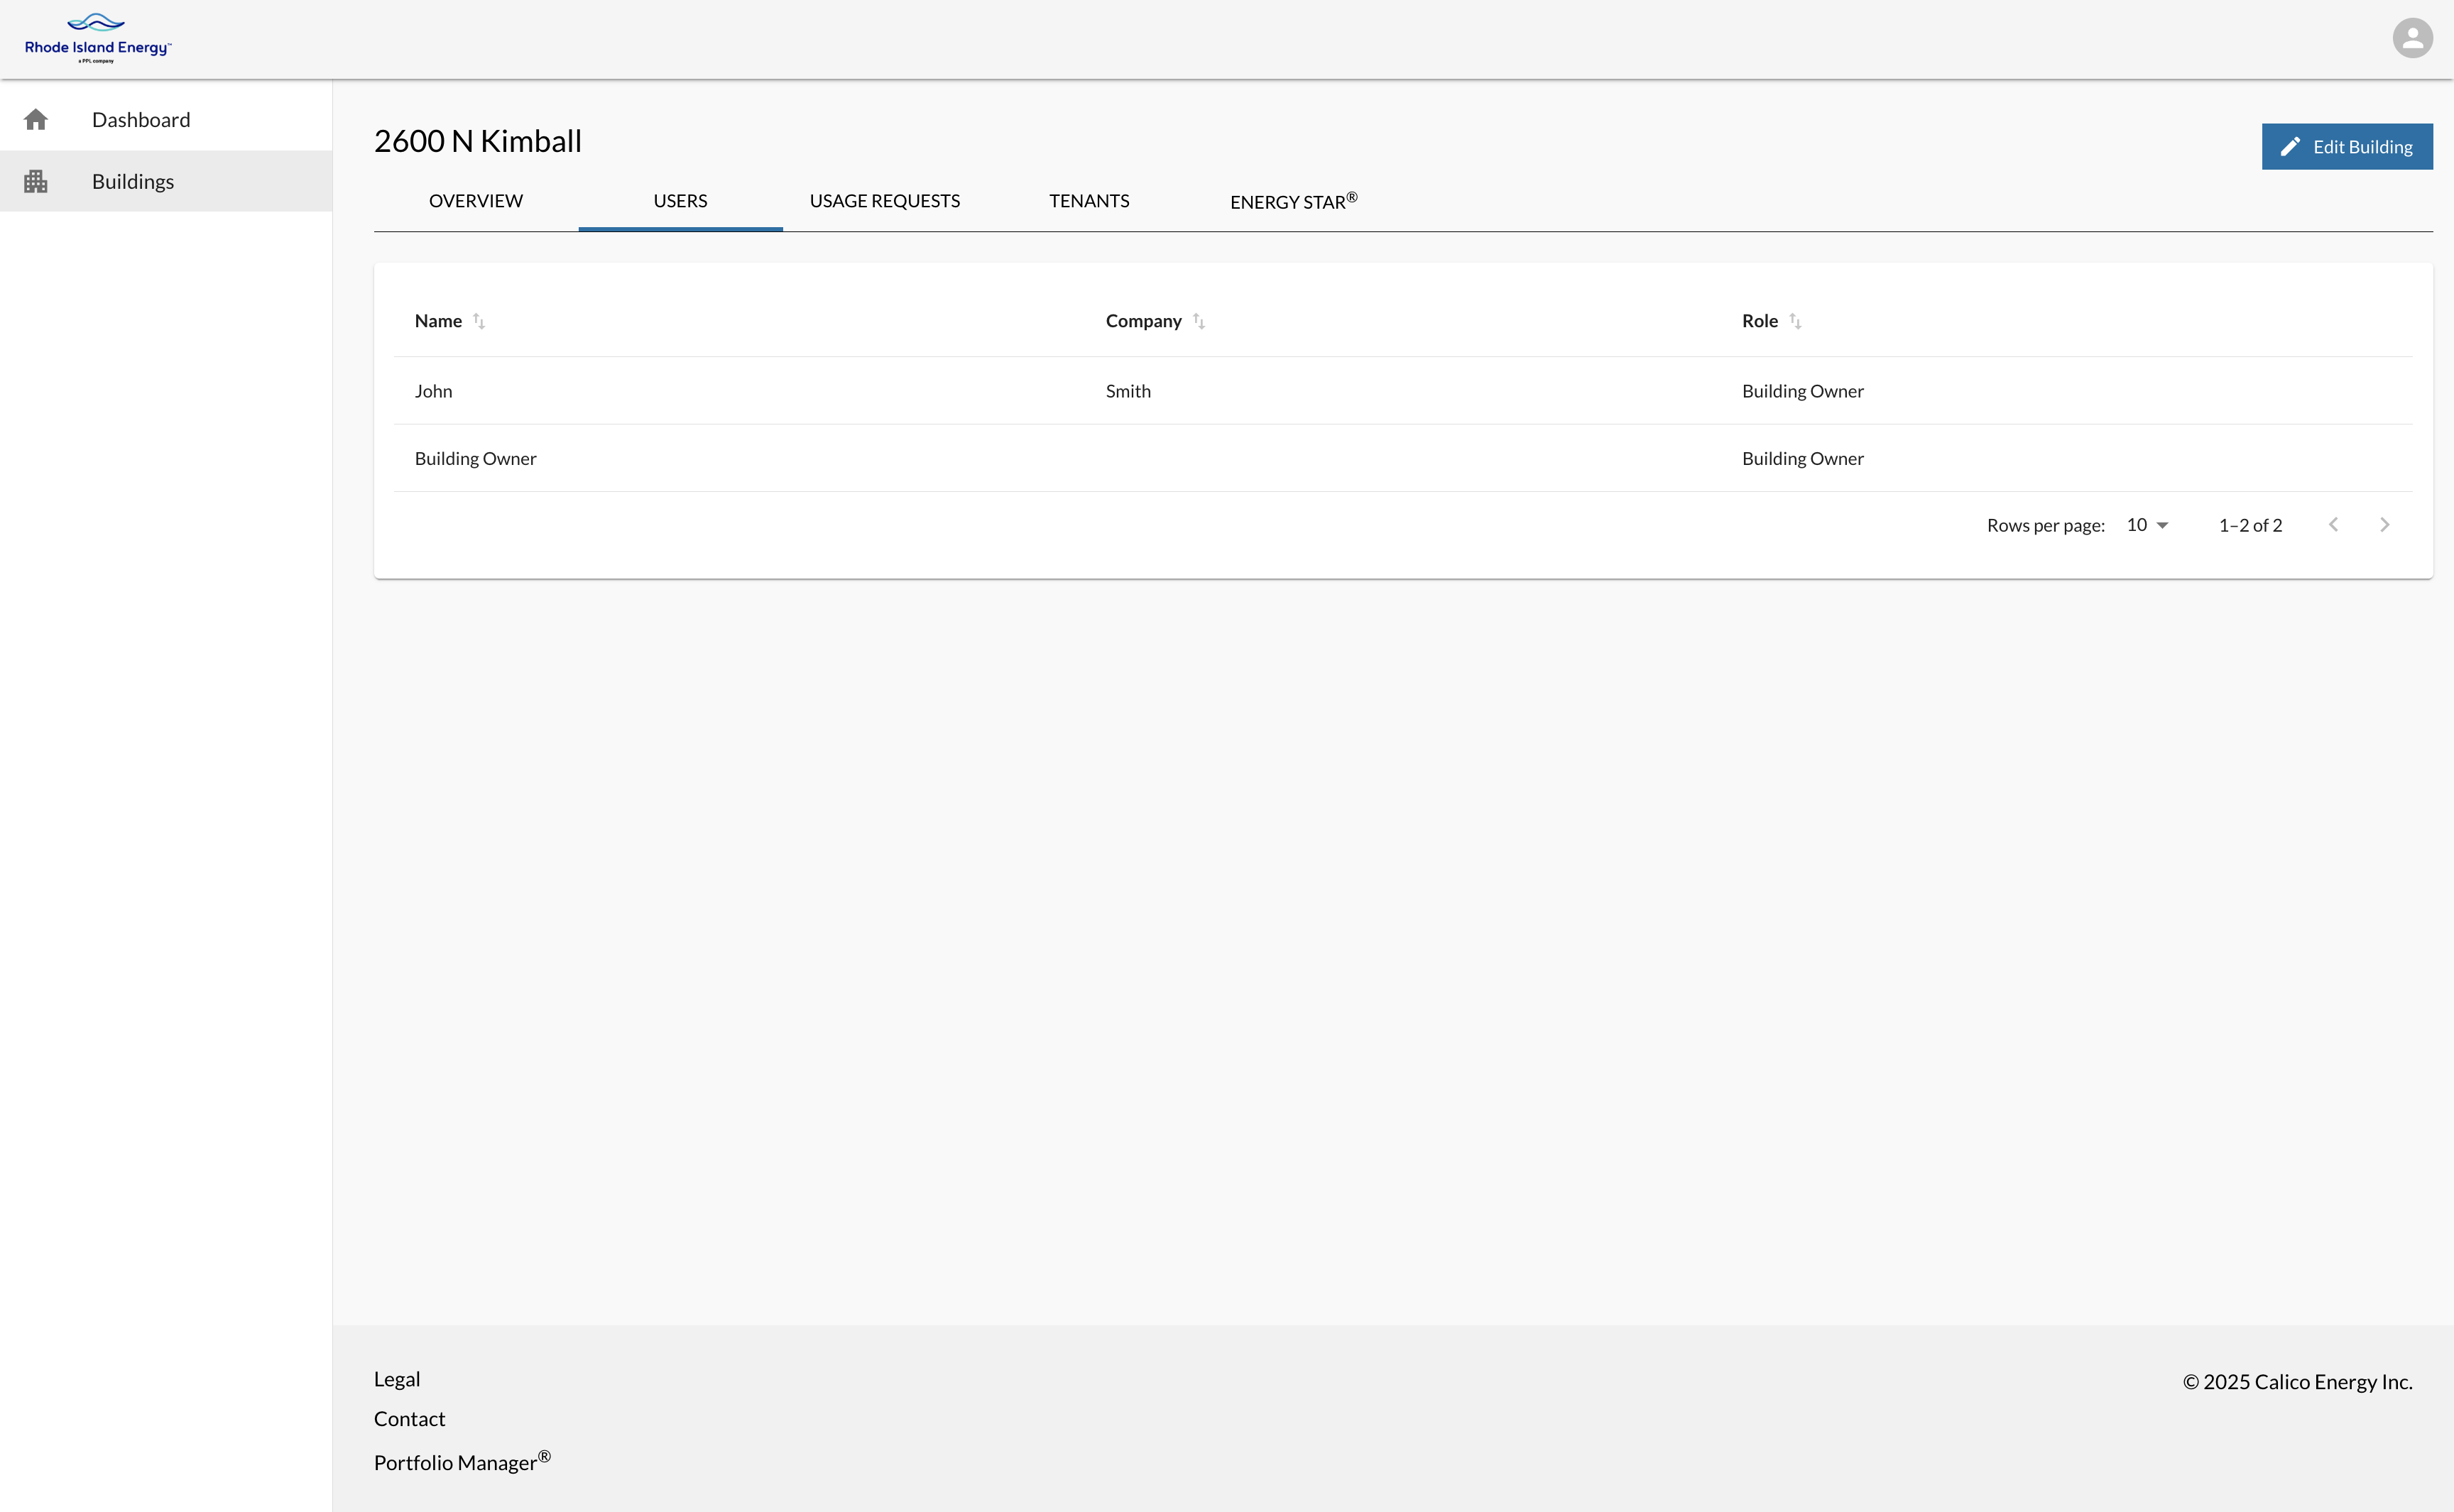
Task: Open the Legal footer link
Action: tap(396, 1379)
